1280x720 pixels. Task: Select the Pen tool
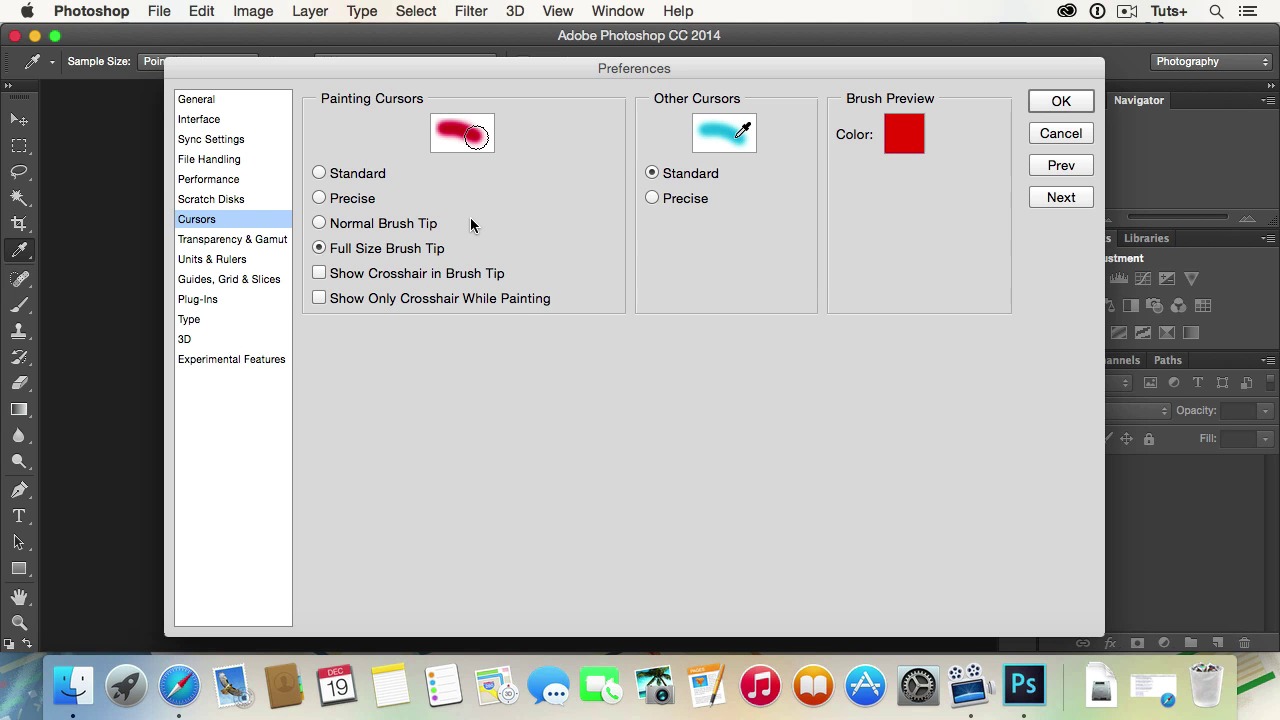pos(19,490)
